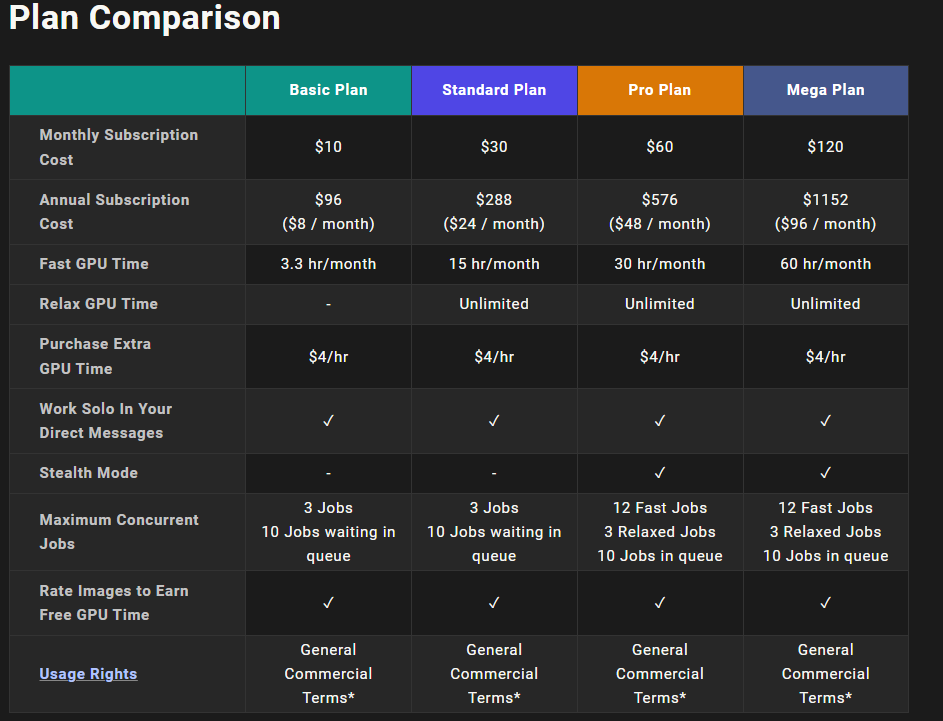Image resolution: width=943 pixels, height=721 pixels.
Task: Click the Work Solo checkmark under Standard Plan
Action: point(494,421)
